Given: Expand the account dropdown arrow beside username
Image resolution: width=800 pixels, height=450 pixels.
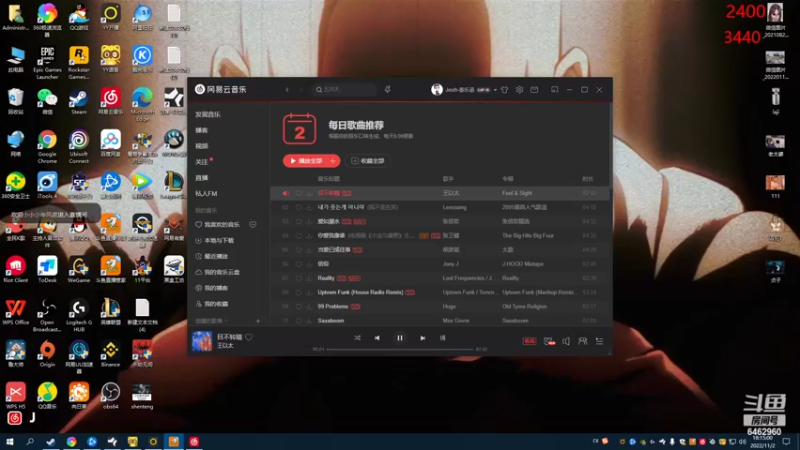Looking at the screenshot, I should coord(495,90).
